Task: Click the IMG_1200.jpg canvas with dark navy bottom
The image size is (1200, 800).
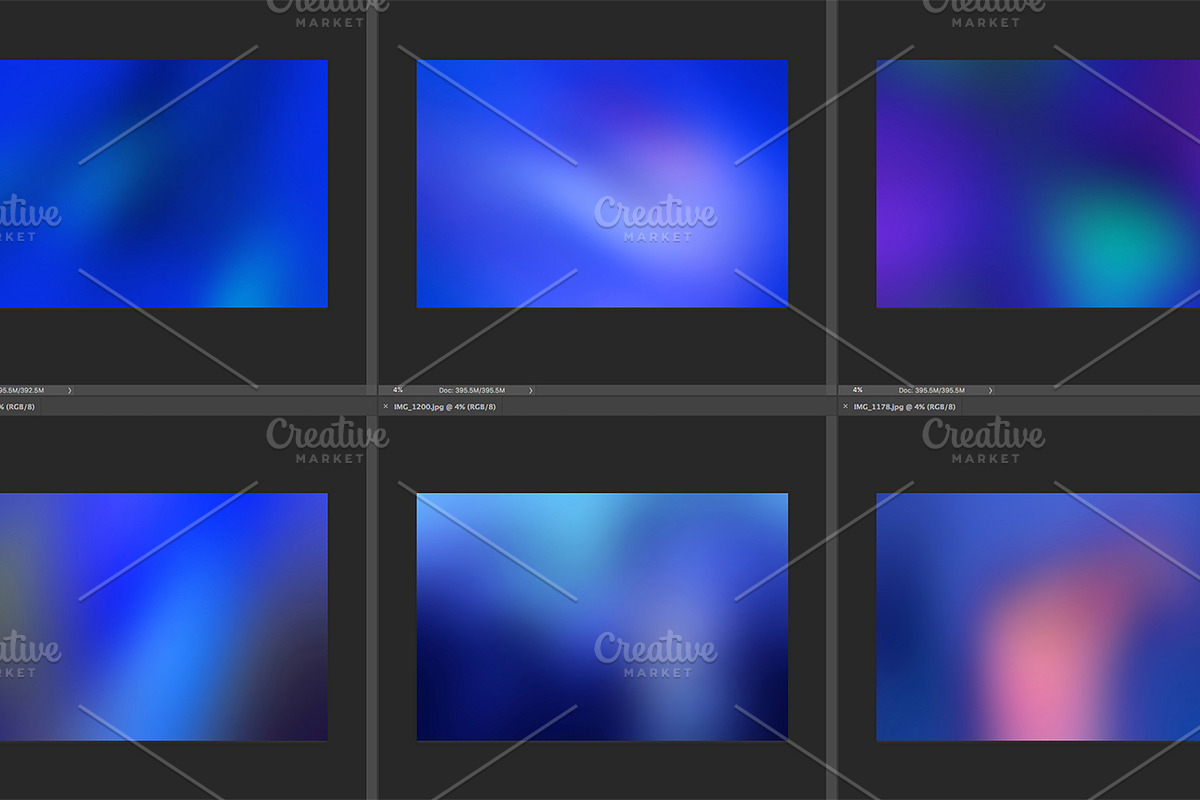Action: click(x=602, y=617)
